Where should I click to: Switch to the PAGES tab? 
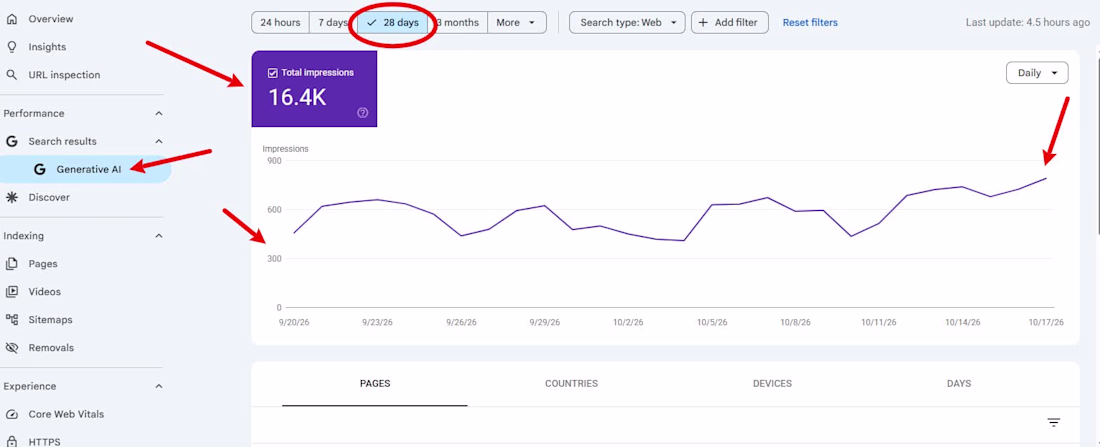coord(375,384)
